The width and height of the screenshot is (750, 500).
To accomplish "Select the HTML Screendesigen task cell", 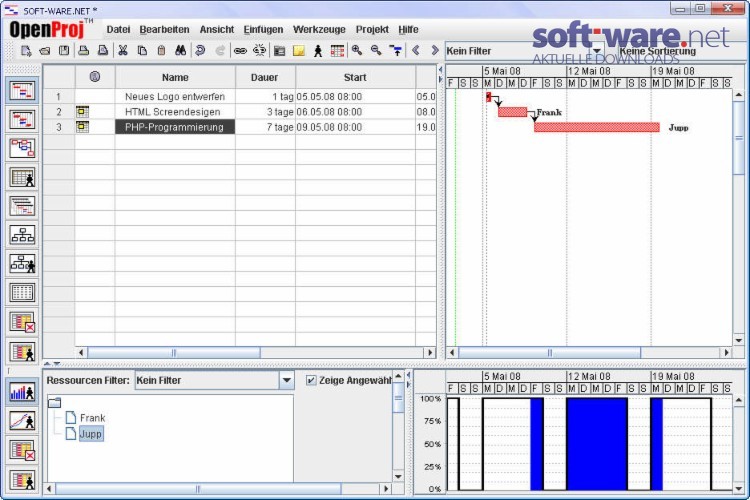I will (175, 112).
